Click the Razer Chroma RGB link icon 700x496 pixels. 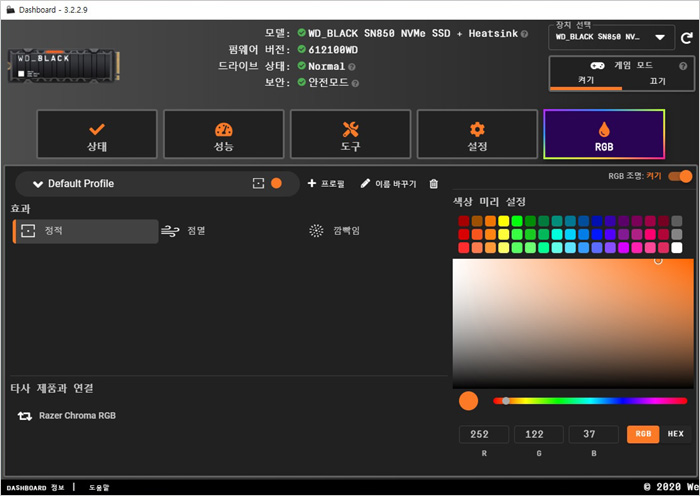click(x=25, y=416)
